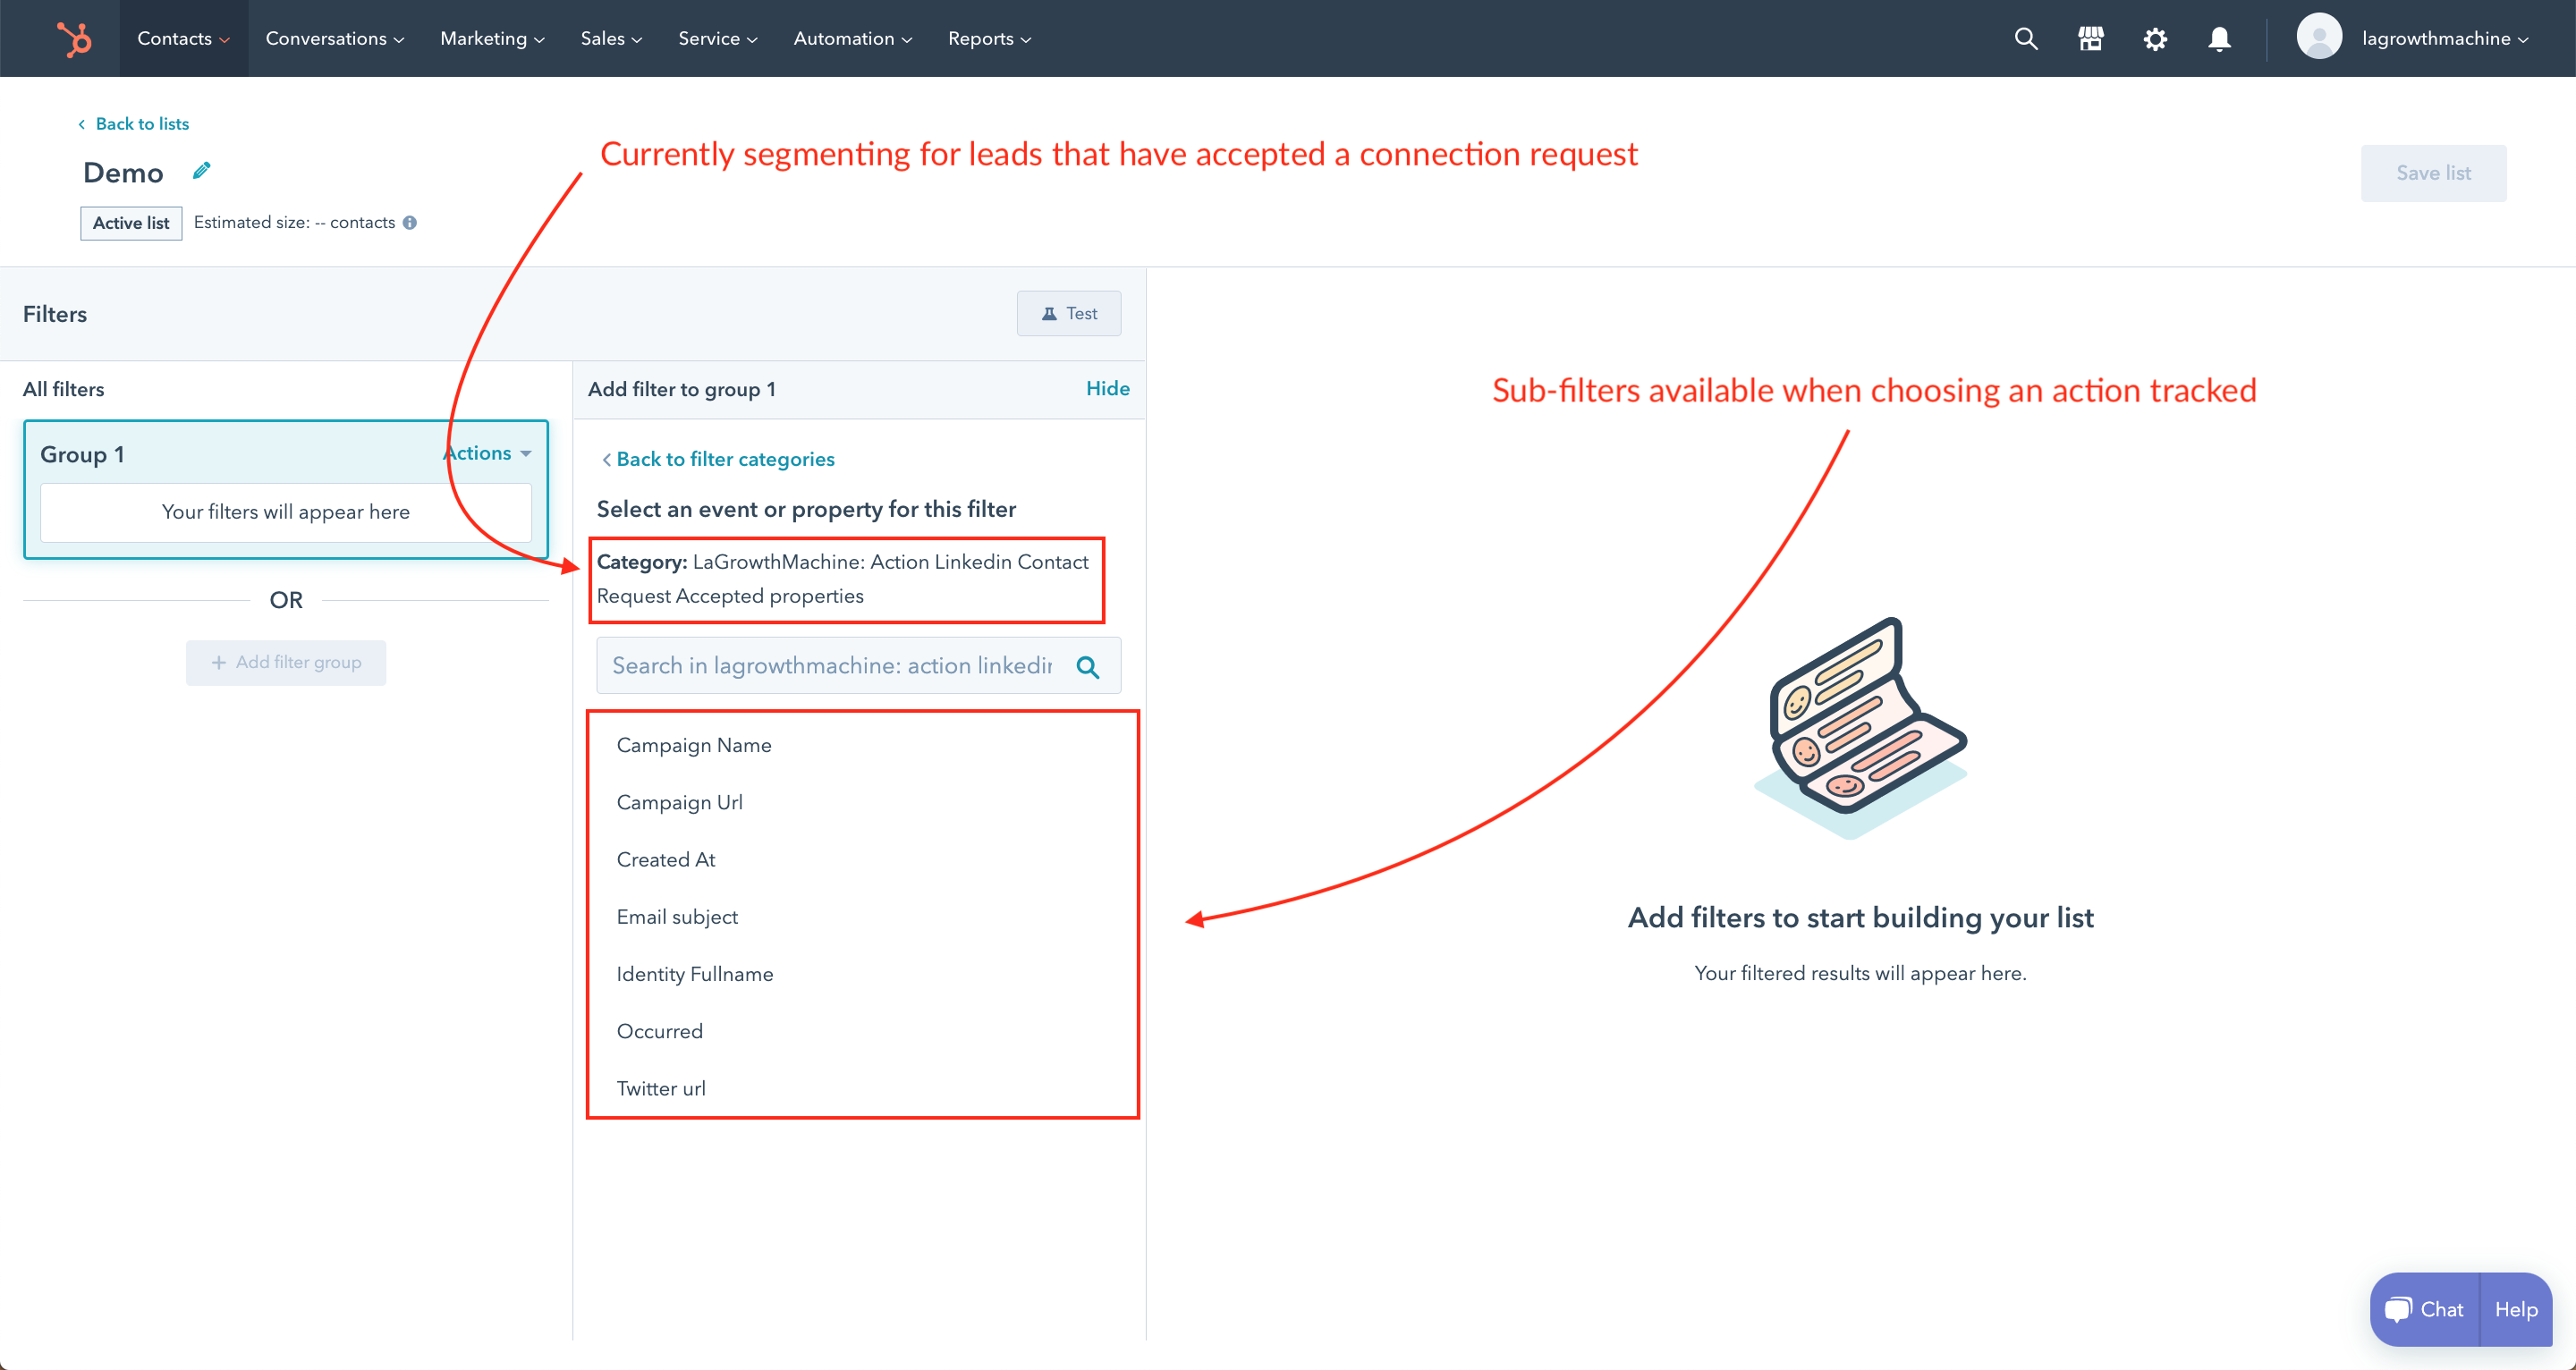Open the Chat widget
Image resolution: width=2576 pixels, height=1370 pixels.
click(x=2425, y=1310)
